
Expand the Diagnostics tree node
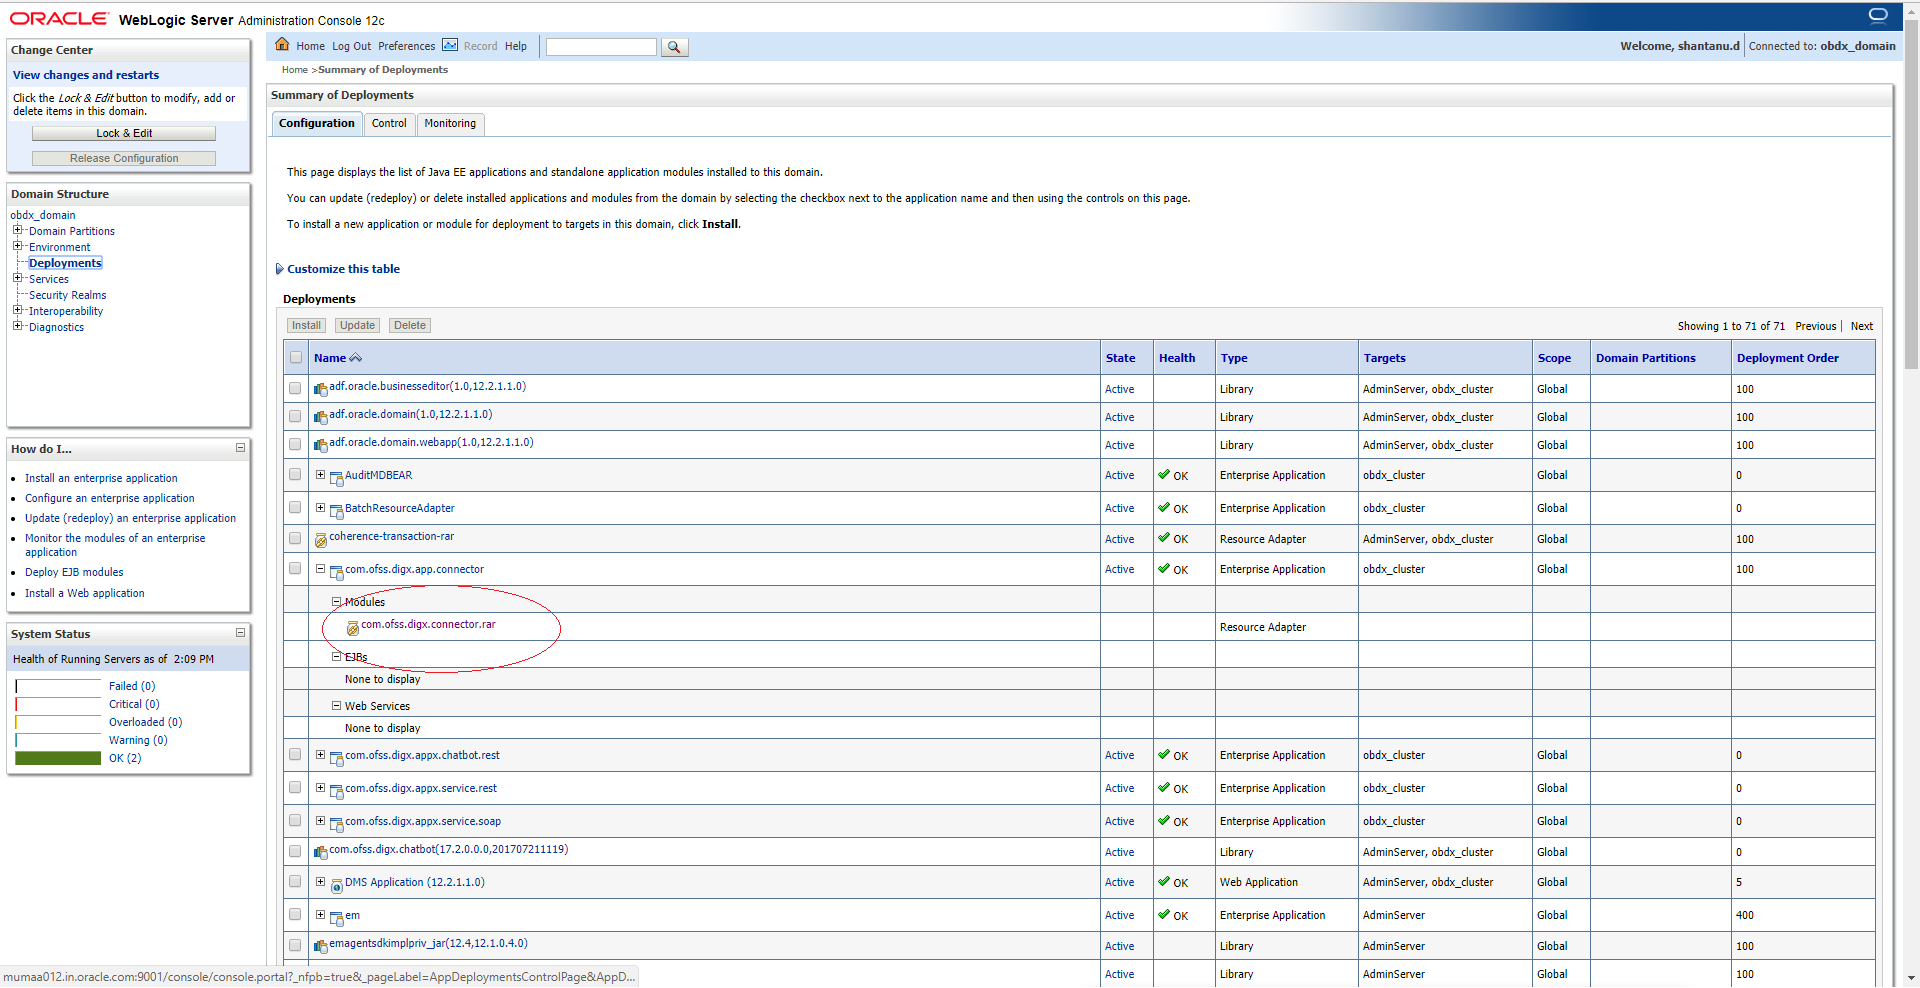(17, 326)
